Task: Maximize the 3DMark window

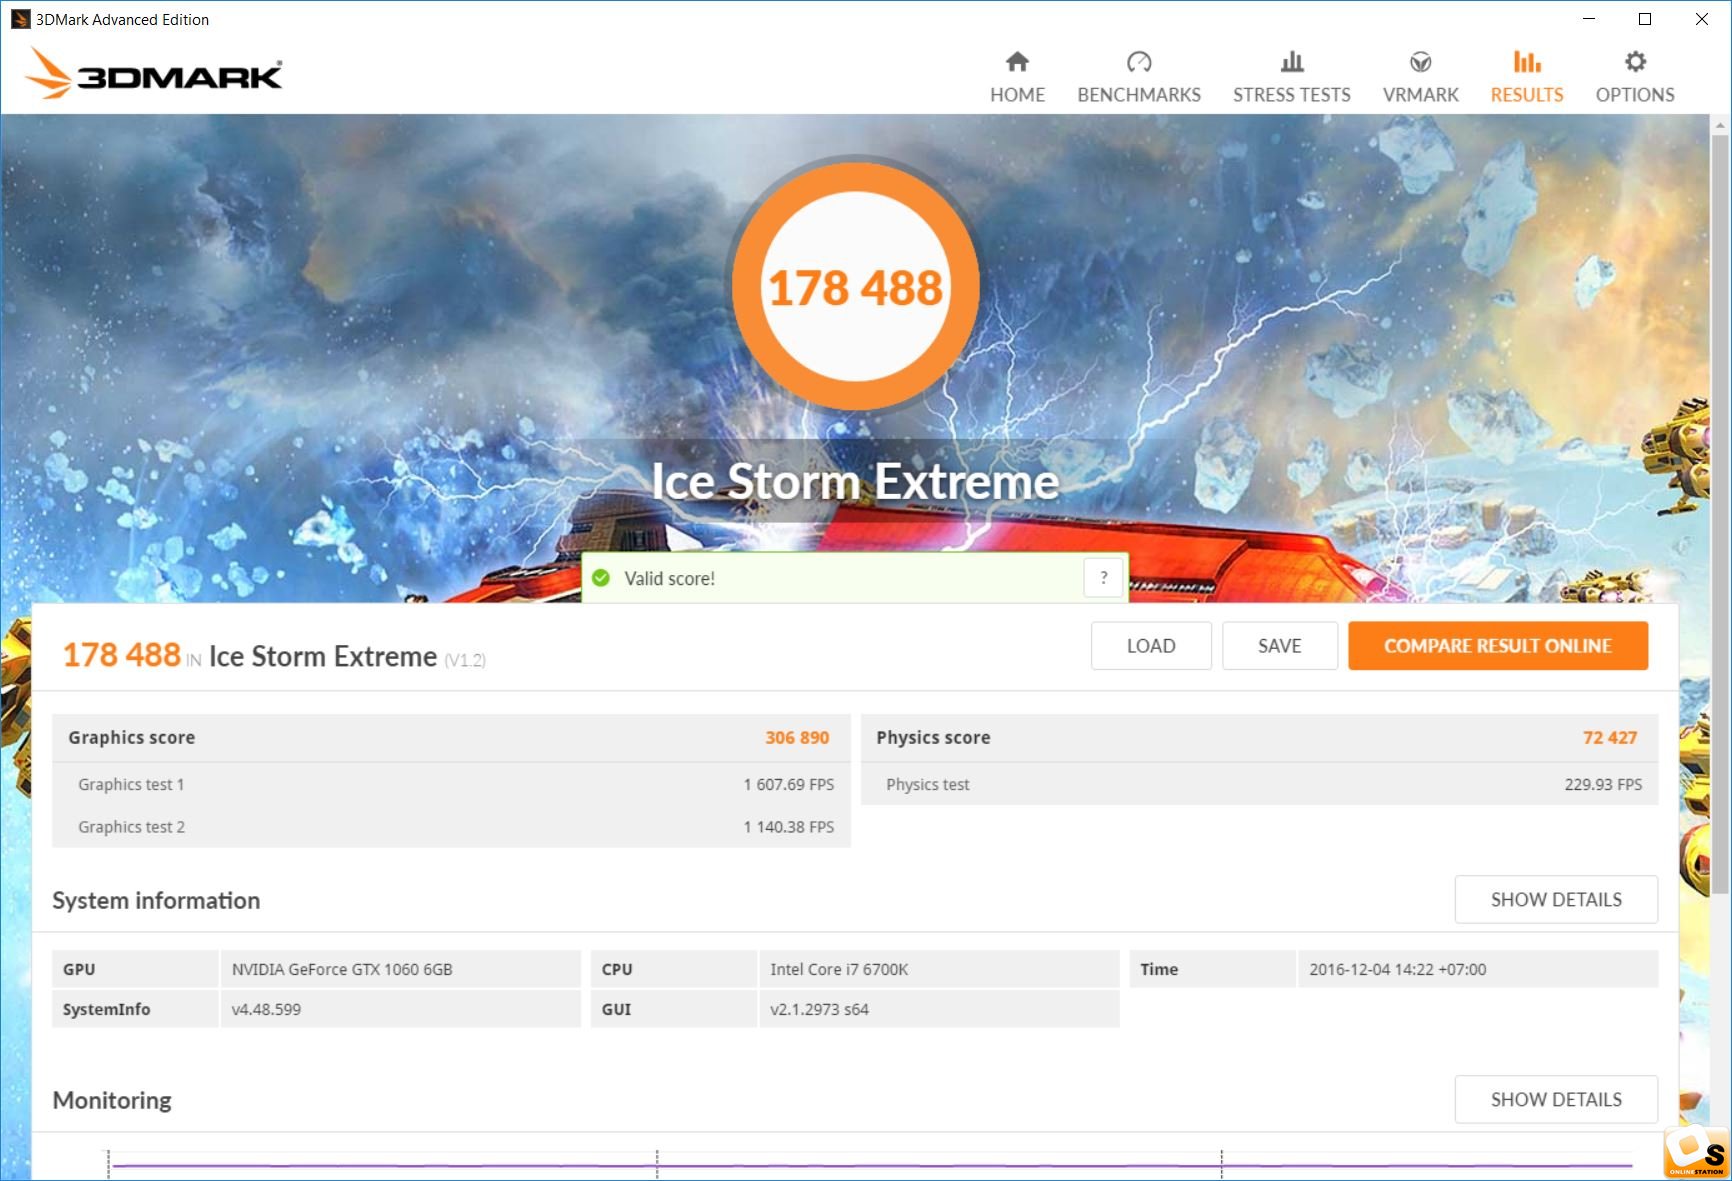Action: pyautogui.click(x=1644, y=19)
